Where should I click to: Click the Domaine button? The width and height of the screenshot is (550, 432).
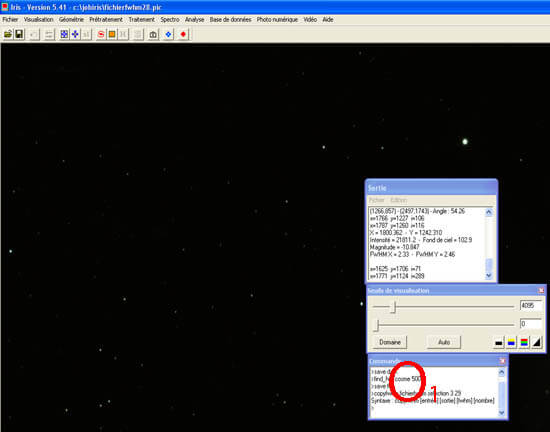pyautogui.click(x=390, y=342)
